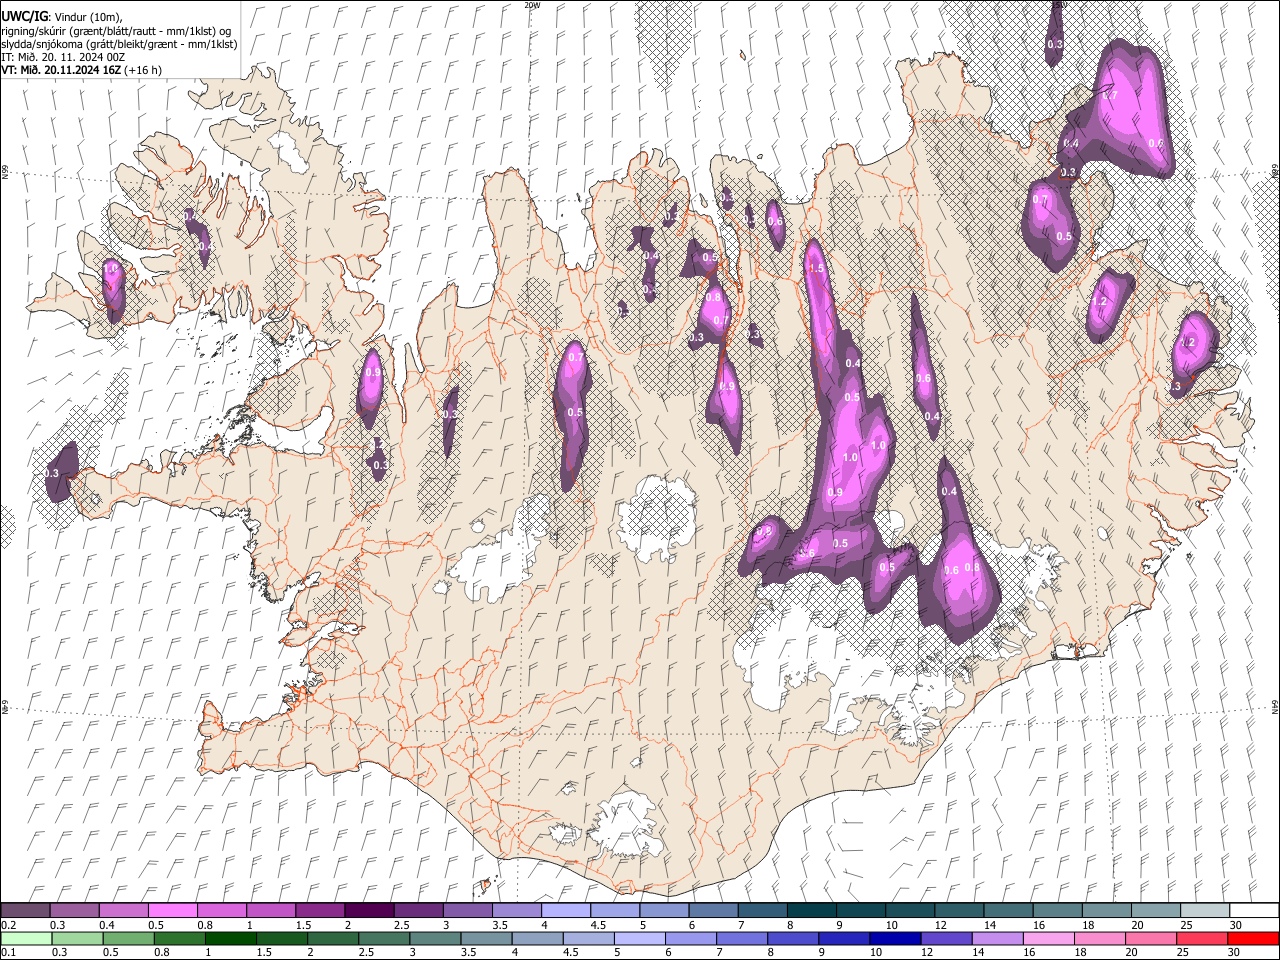This screenshot has height=960, width=1280.
Task: Click the 25 coral-red swatch, lower legend
Action: click(1202, 938)
